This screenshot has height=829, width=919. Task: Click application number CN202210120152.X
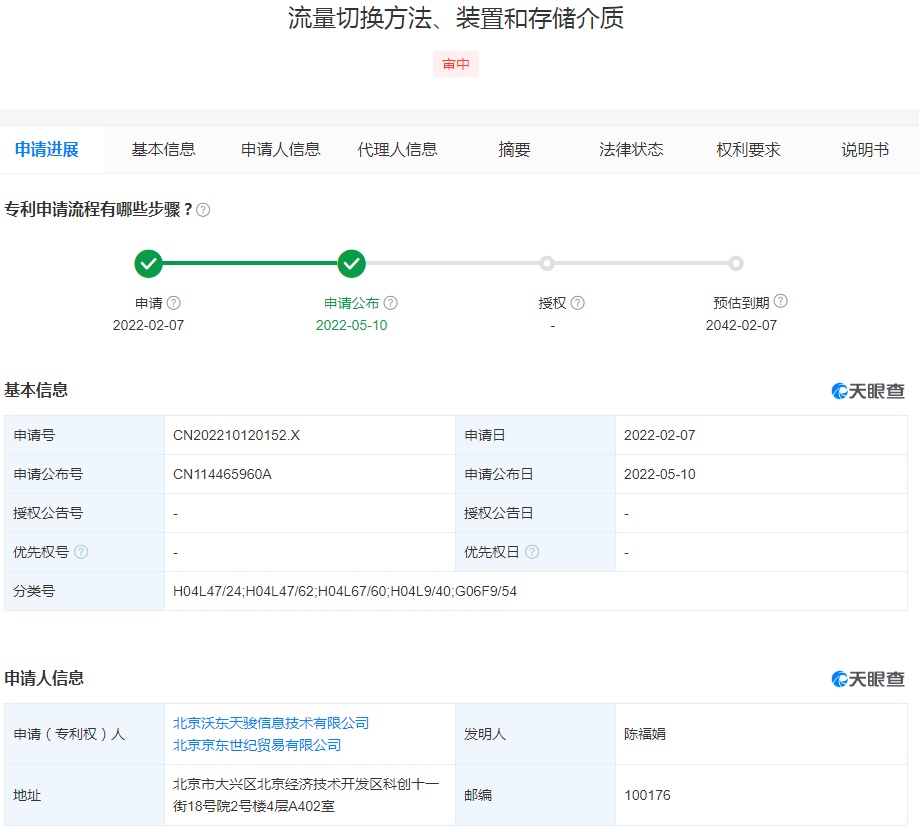click(x=236, y=435)
